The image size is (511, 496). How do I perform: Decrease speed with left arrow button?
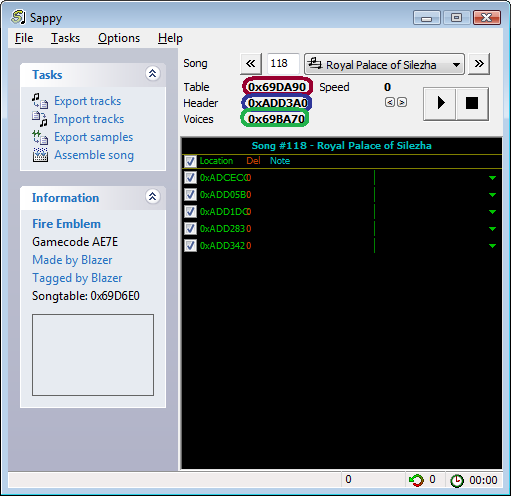click(389, 102)
